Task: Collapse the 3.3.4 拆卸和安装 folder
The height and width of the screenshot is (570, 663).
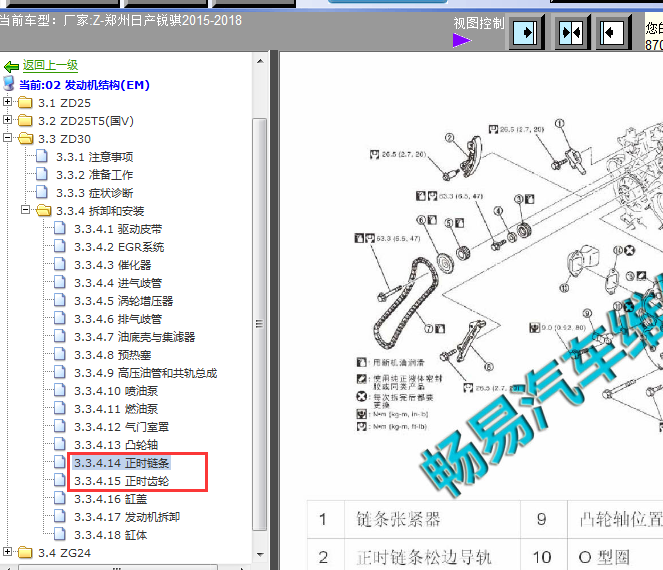Action: tap(25, 210)
